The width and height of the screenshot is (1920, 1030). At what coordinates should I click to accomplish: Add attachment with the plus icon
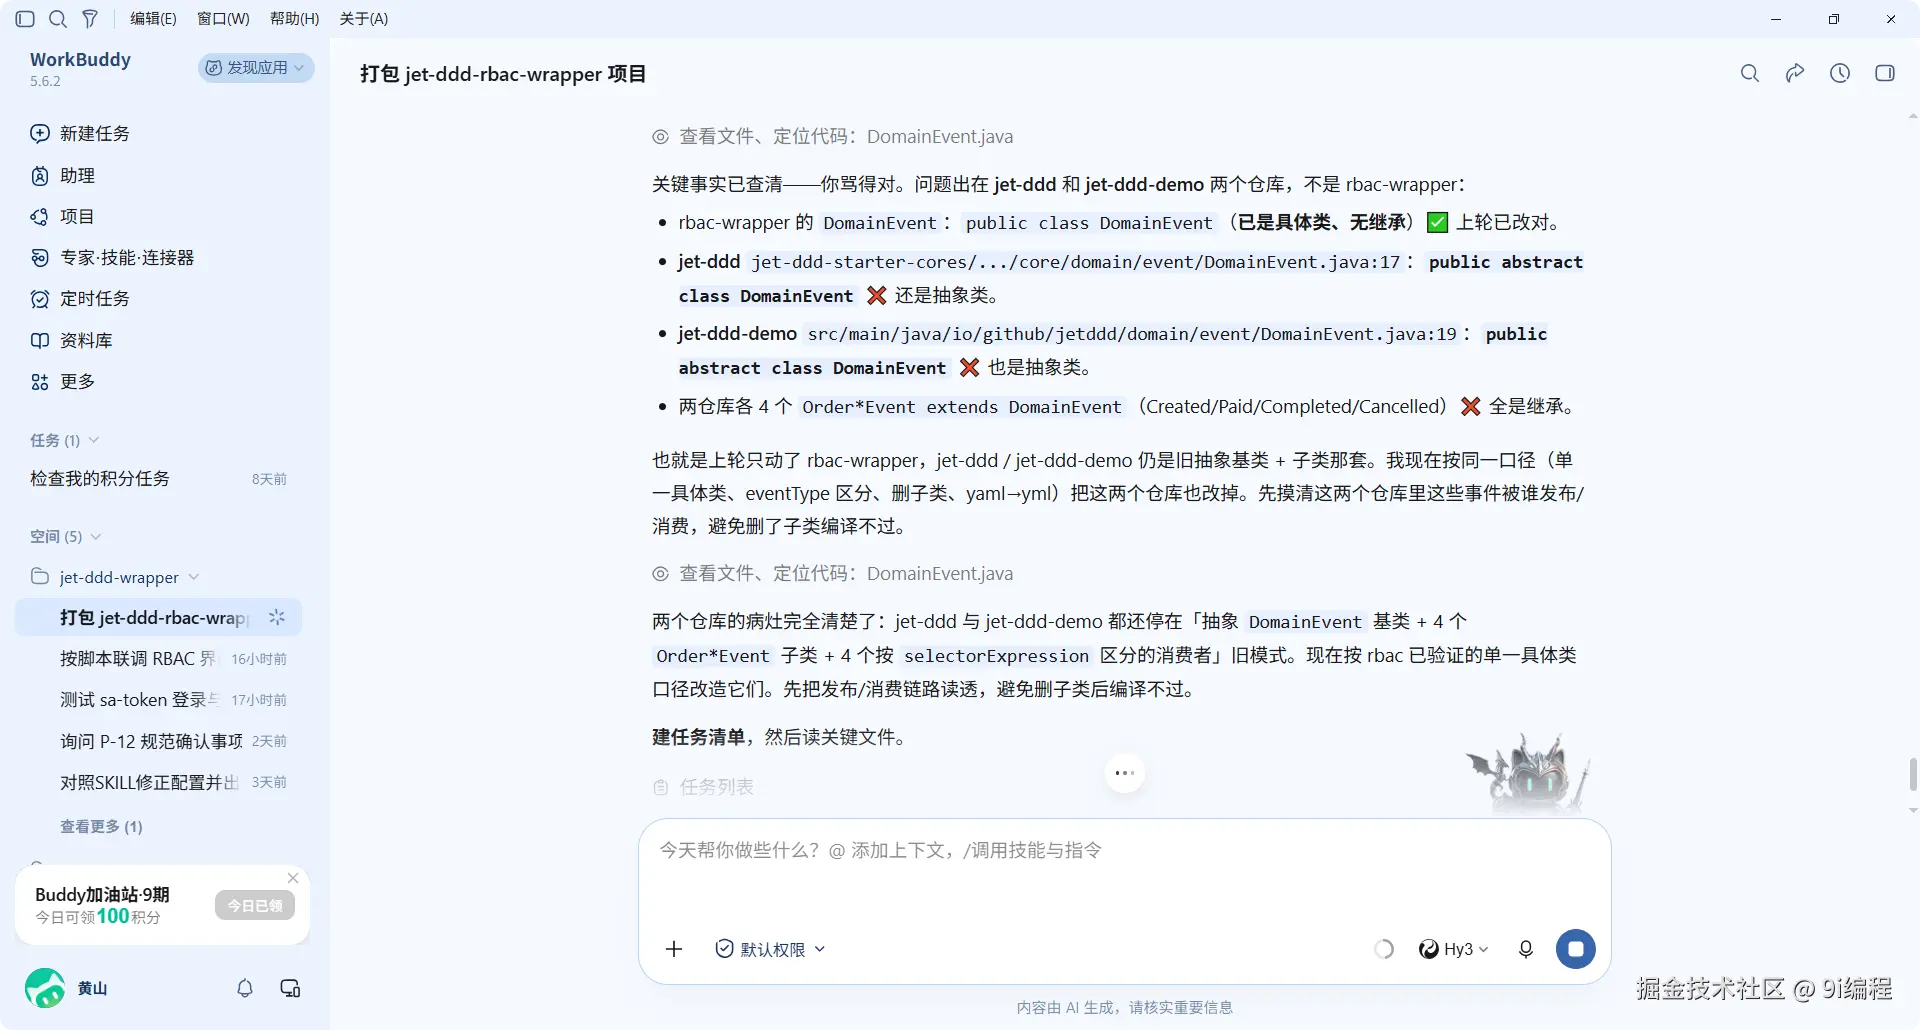[x=674, y=949]
